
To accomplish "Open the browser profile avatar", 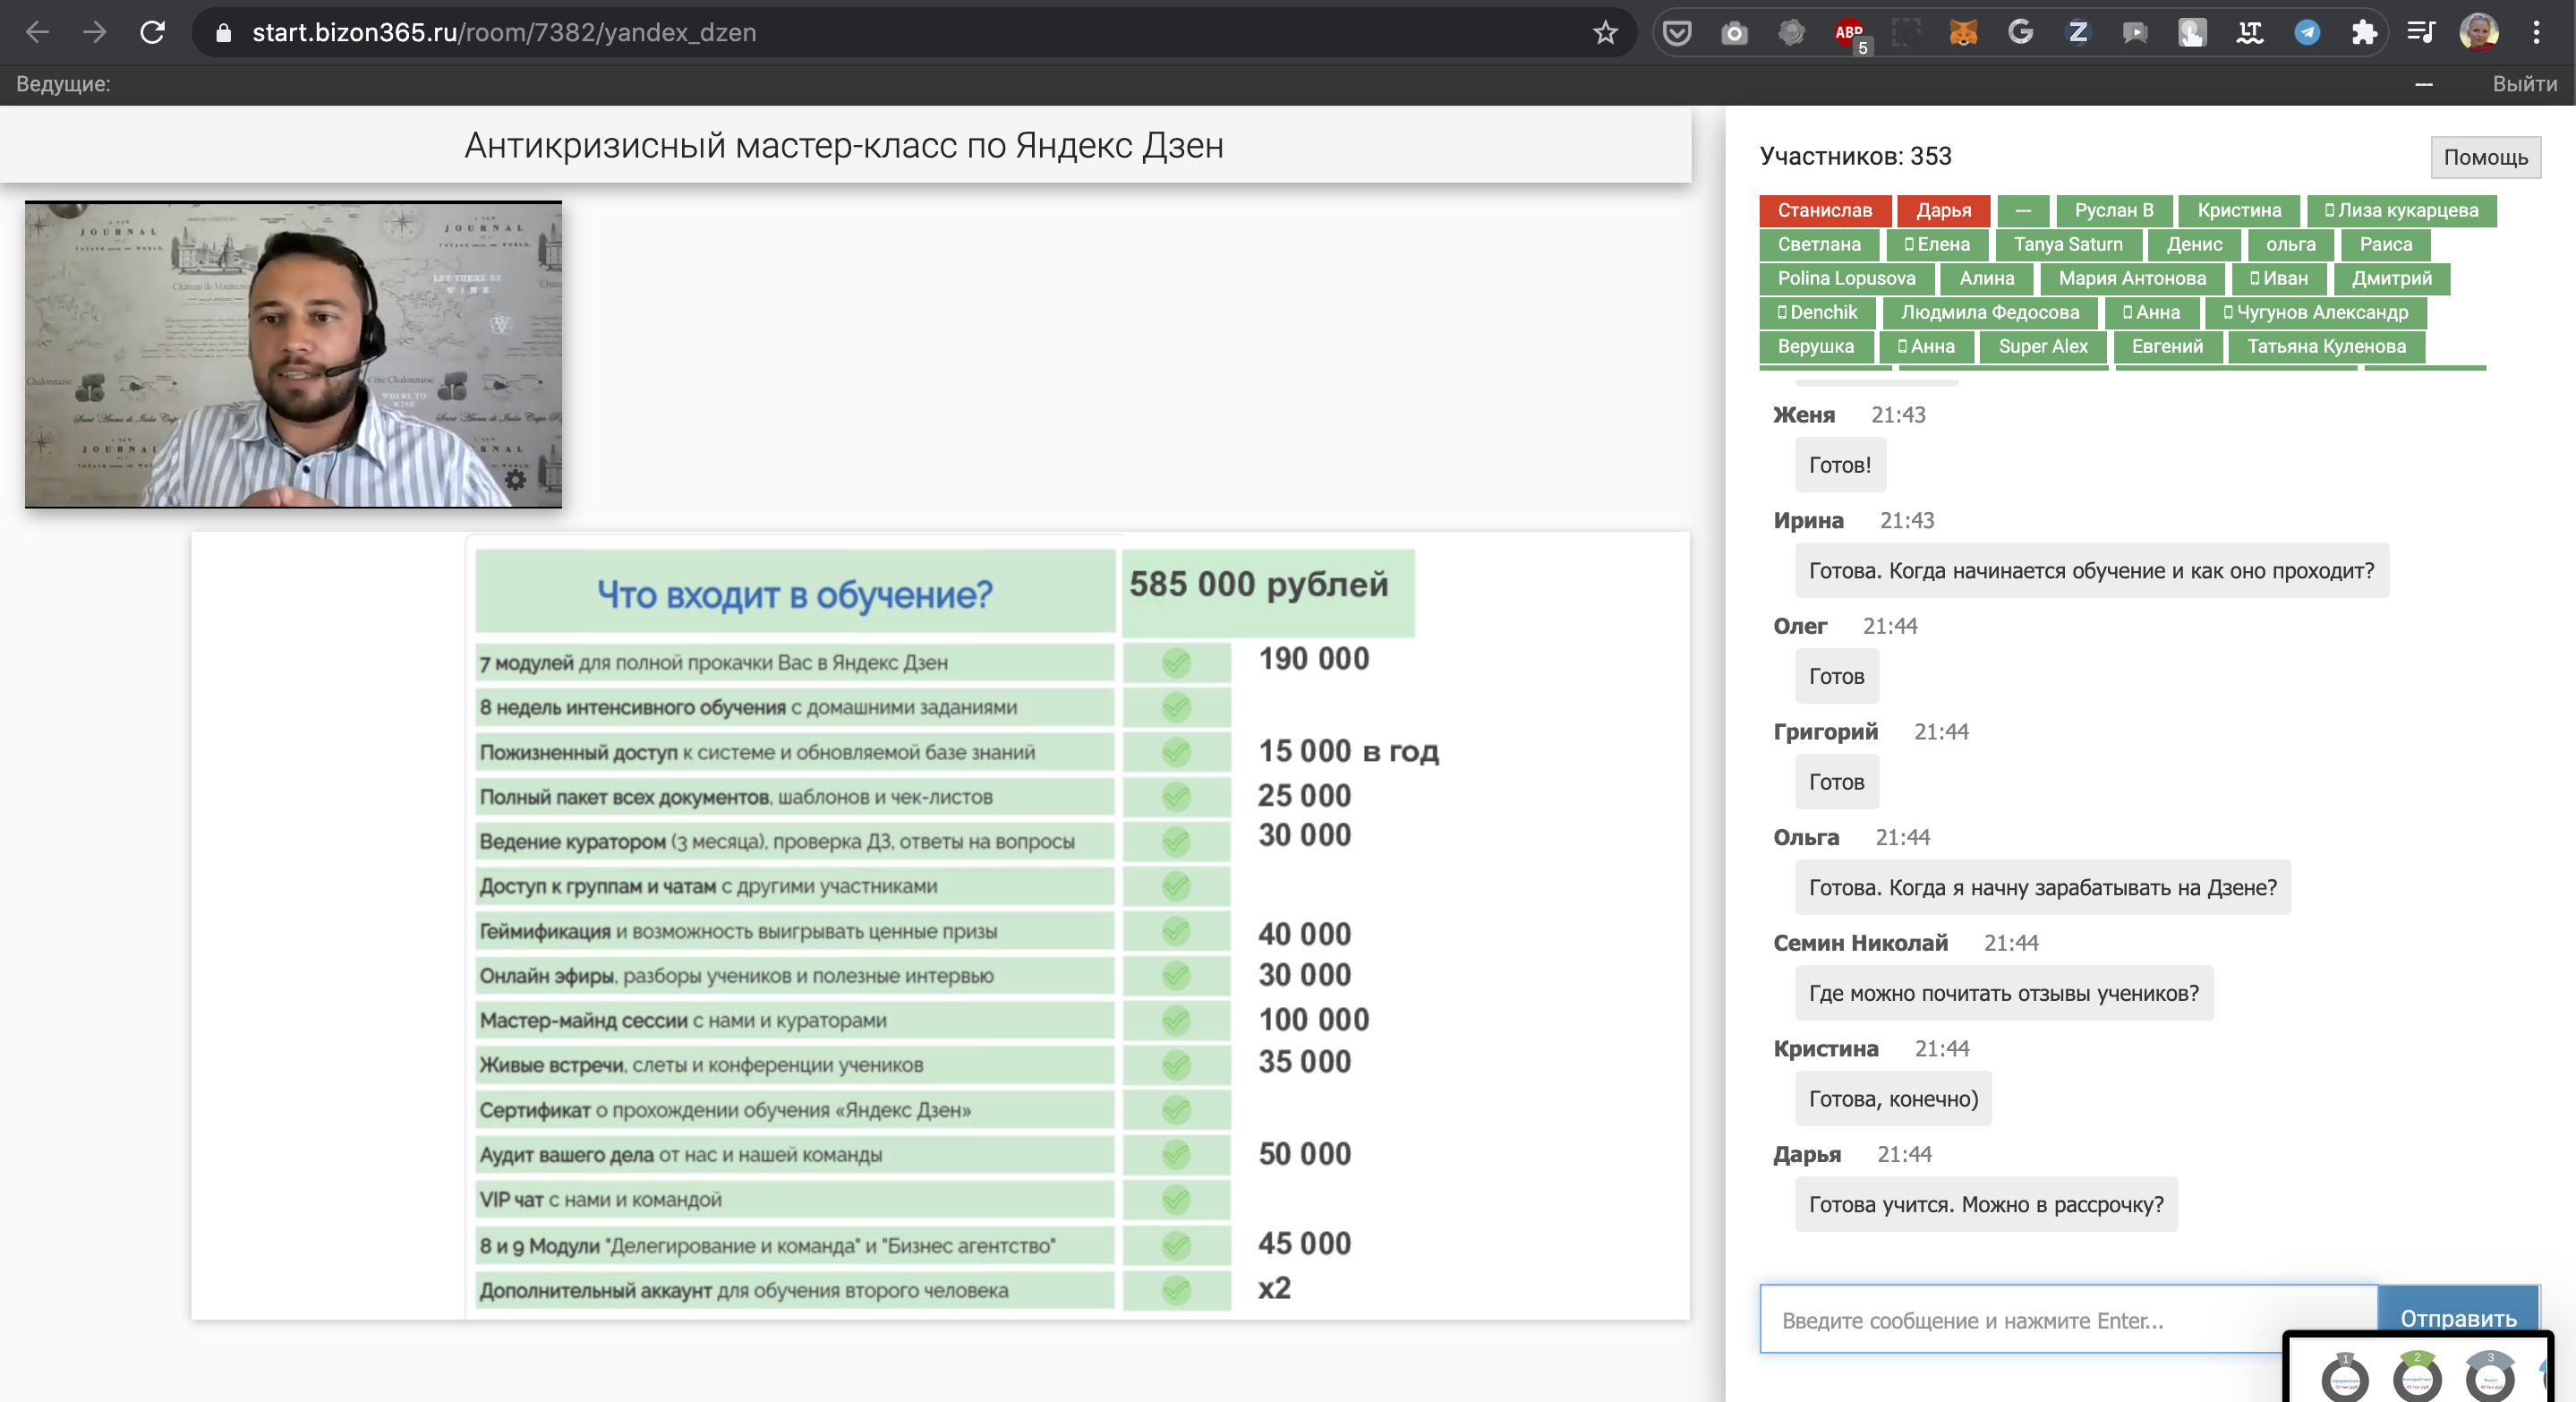I will coord(2479,32).
